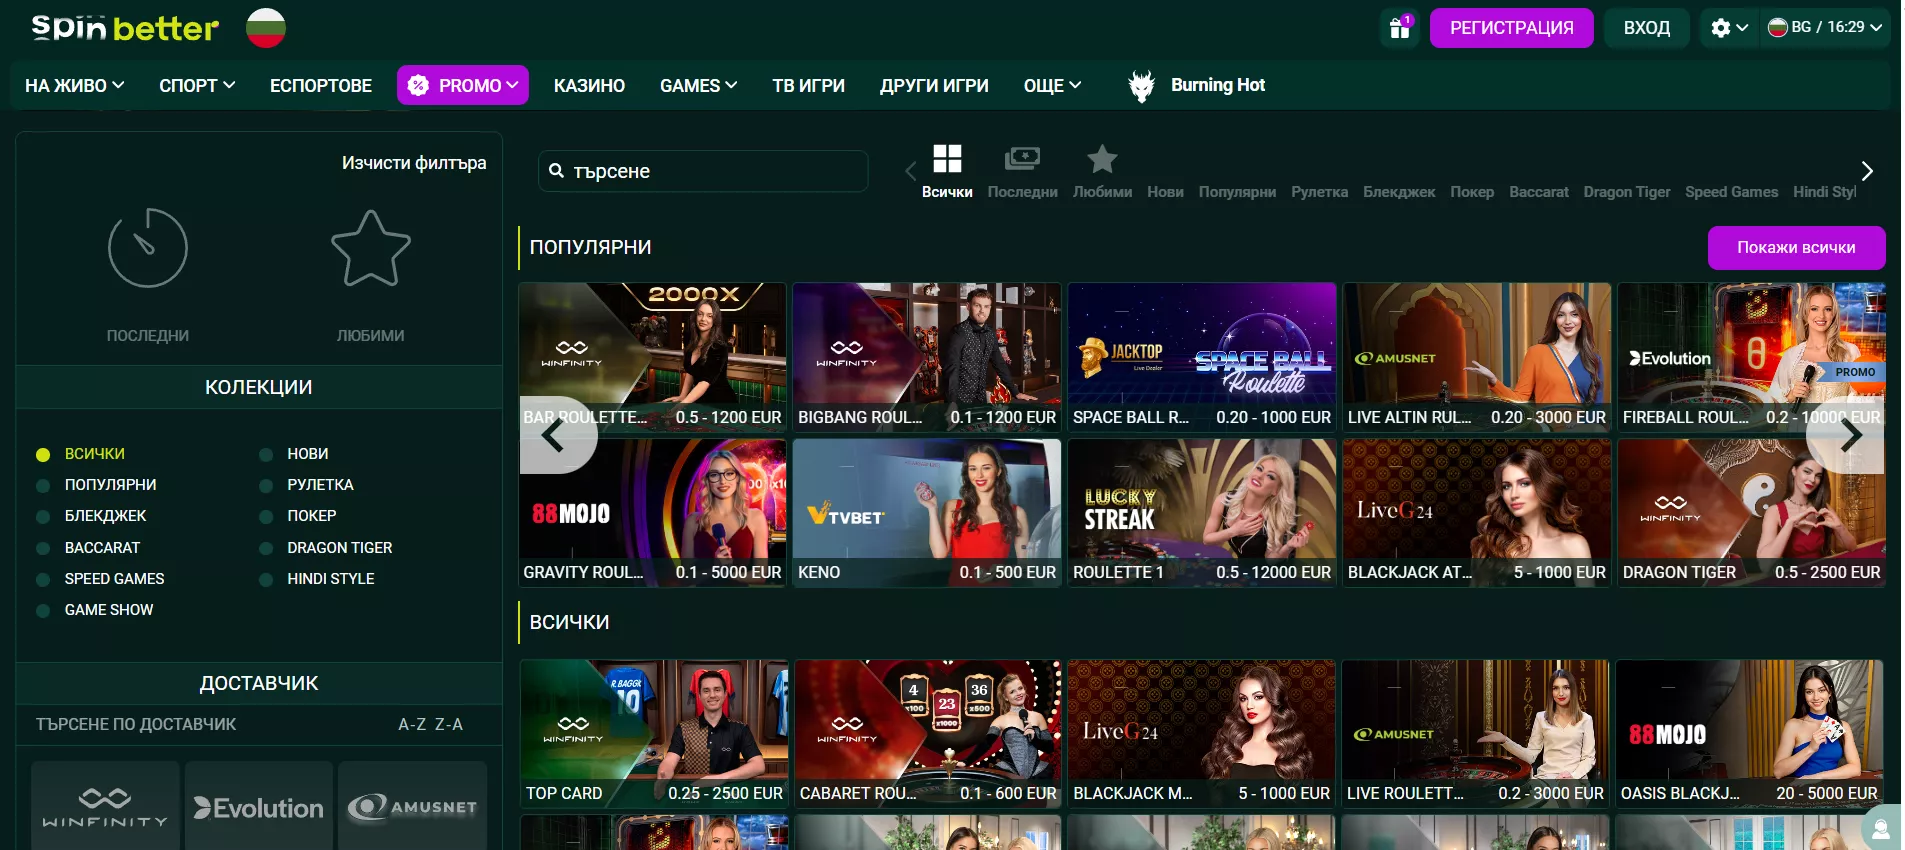Open the BG language and time dropdown

pyautogui.click(x=1825, y=28)
